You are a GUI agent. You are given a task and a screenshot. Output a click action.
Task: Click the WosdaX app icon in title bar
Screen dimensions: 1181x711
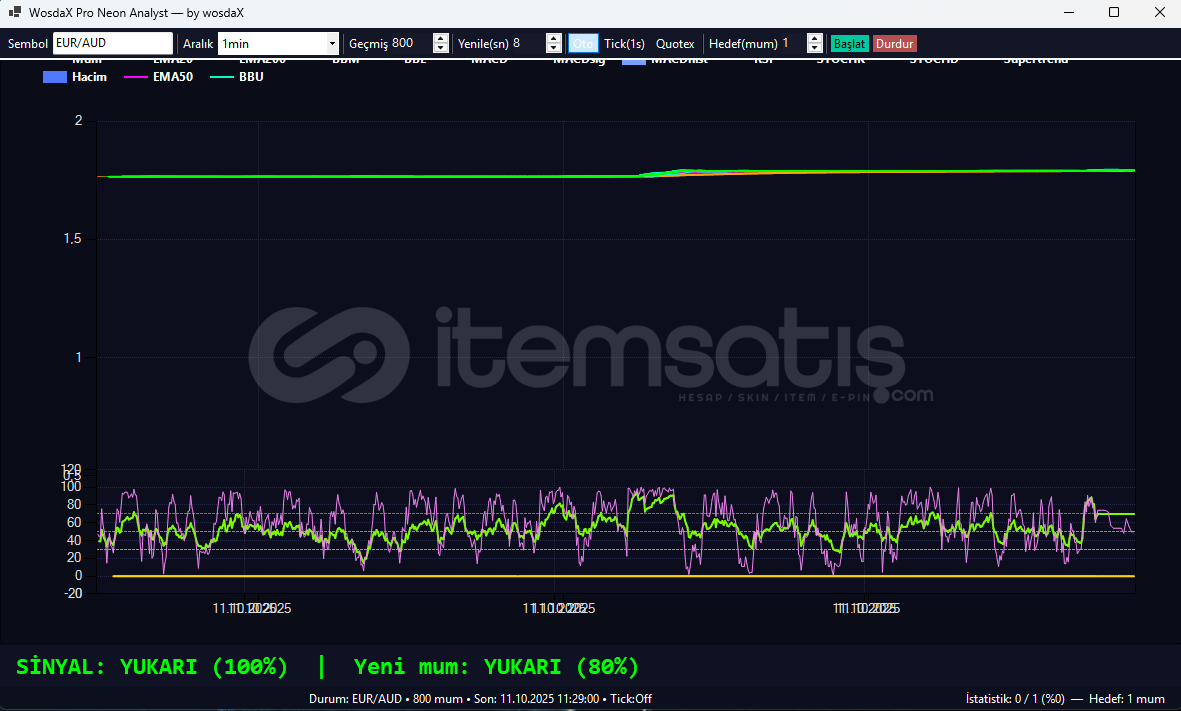coord(15,13)
